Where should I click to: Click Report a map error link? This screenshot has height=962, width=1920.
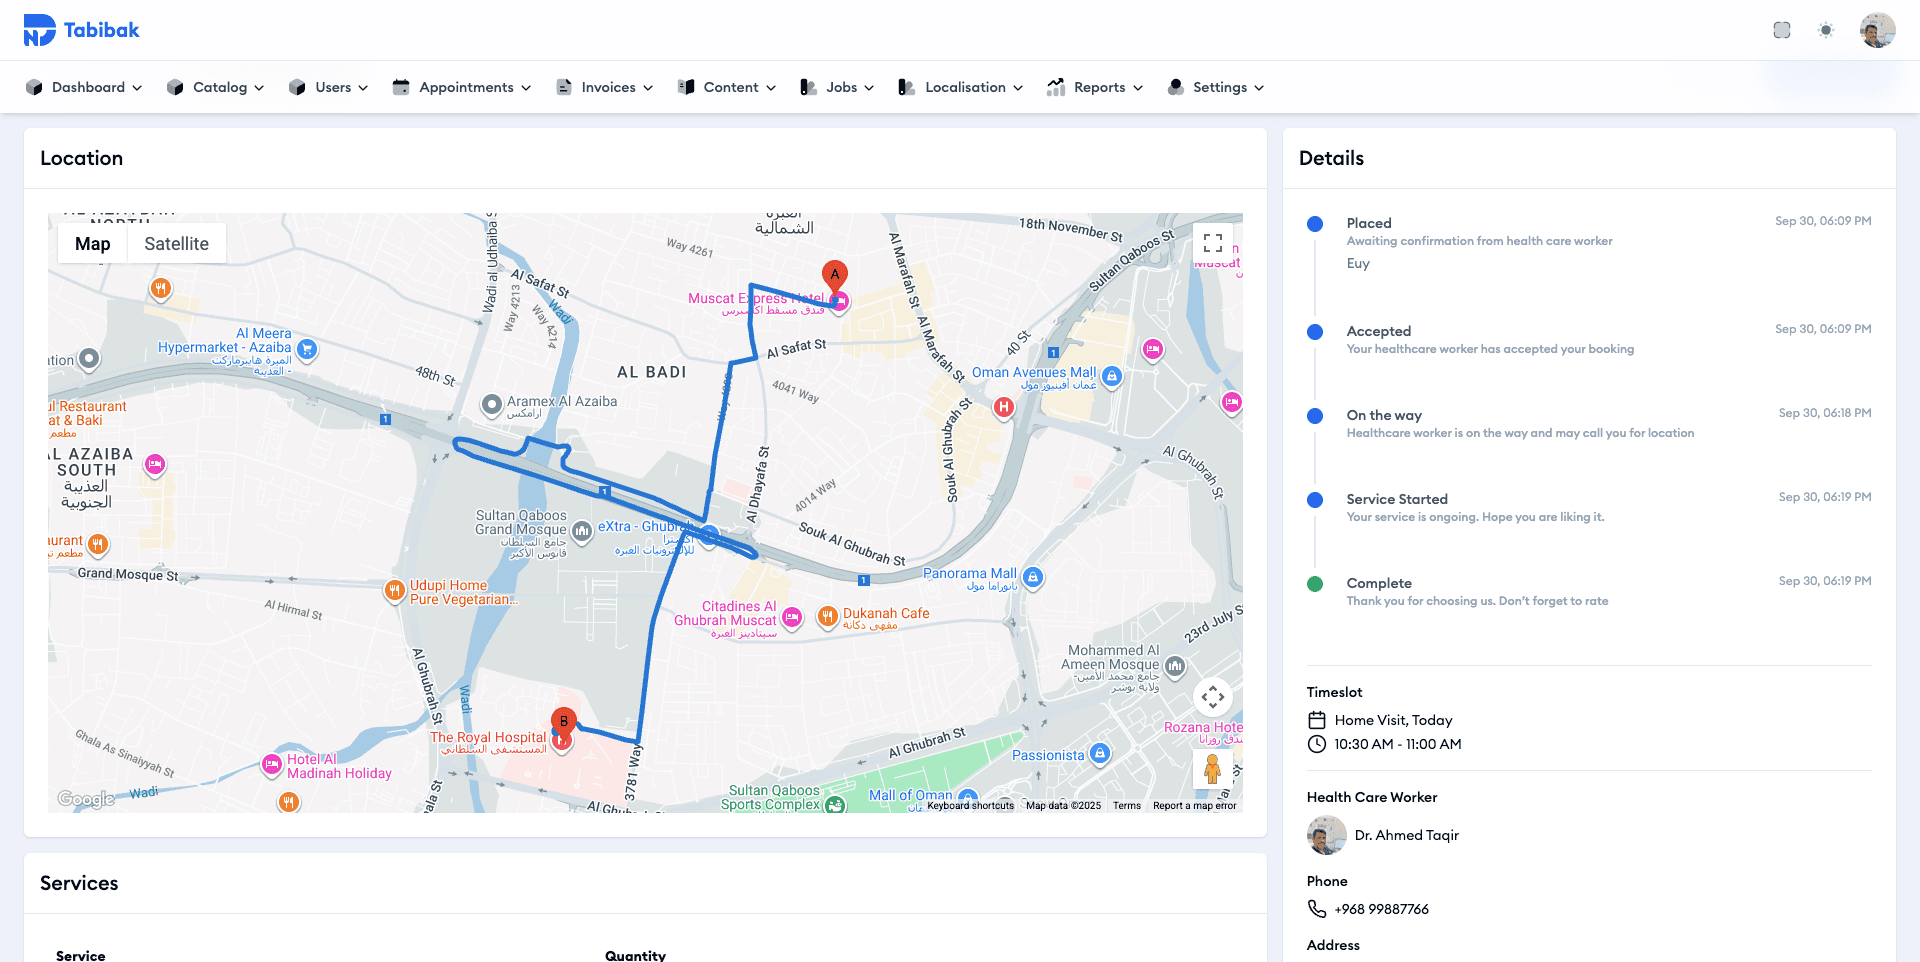(1194, 806)
